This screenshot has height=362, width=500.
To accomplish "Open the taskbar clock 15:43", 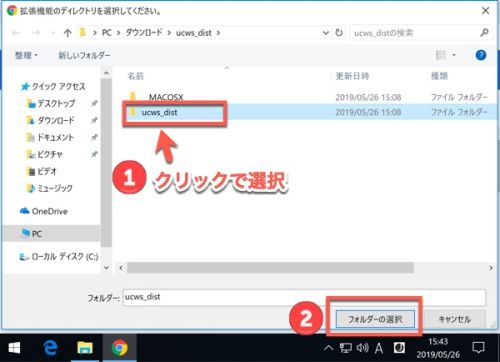I will coord(438,348).
